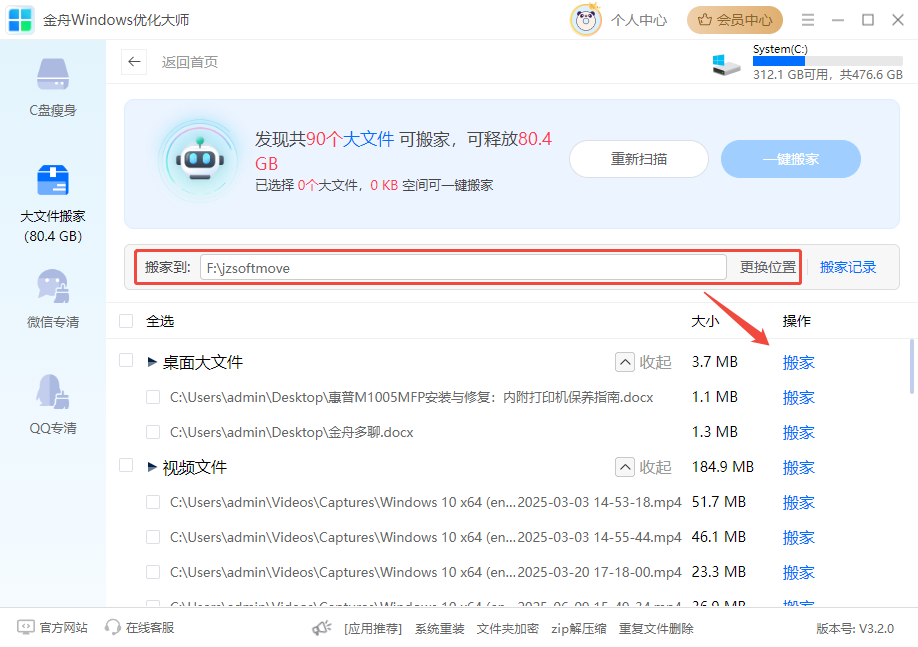This screenshot has width=918, height=647.
Task: Click the 搬家到 path input field
Action: click(463, 268)
